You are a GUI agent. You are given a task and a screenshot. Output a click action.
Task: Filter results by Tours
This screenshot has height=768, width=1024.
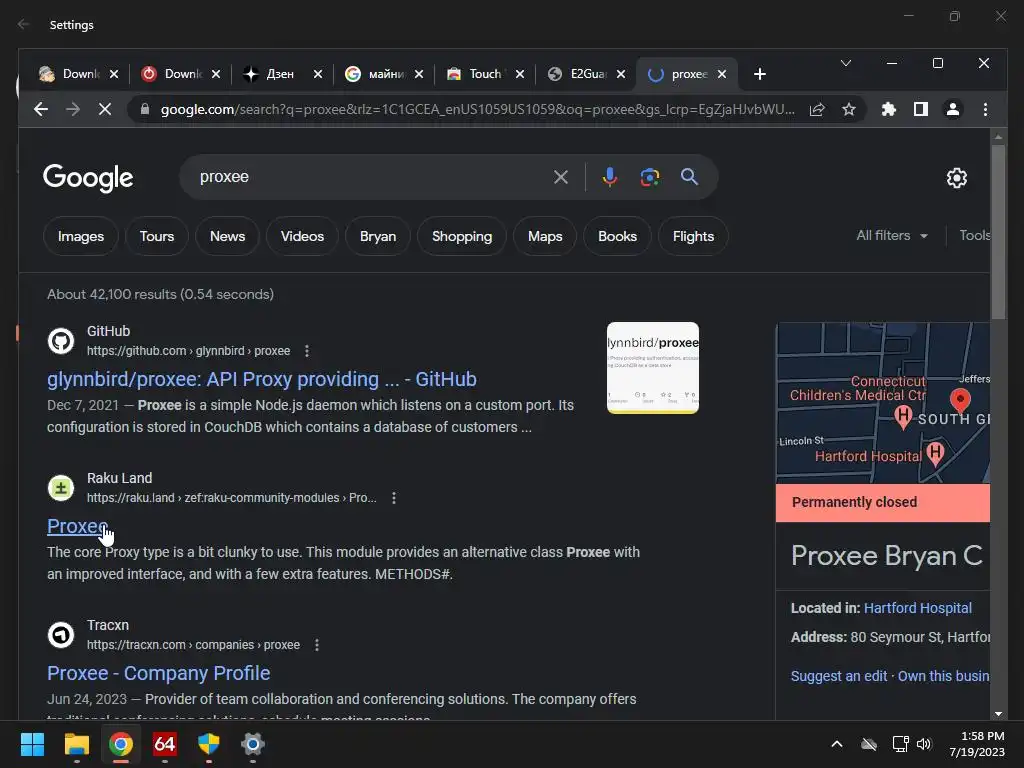(157, 236)
